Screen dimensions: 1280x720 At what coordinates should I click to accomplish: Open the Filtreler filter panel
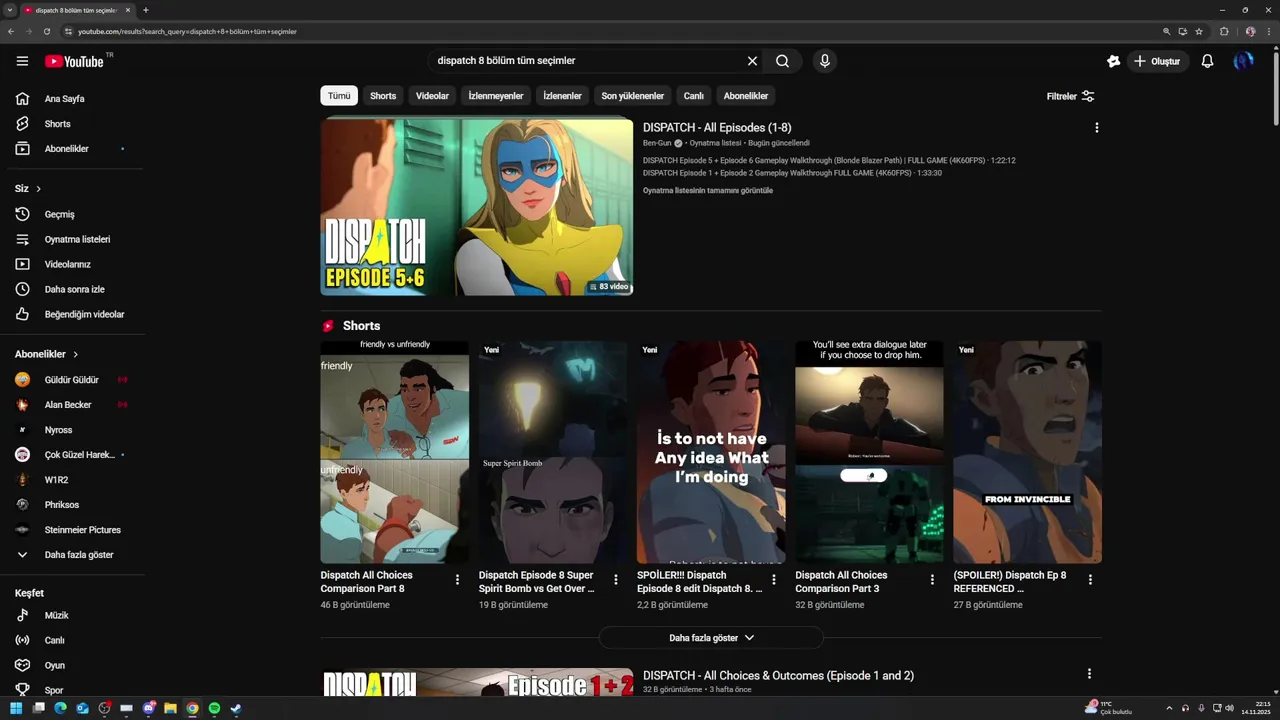[x=1070, y=96]
